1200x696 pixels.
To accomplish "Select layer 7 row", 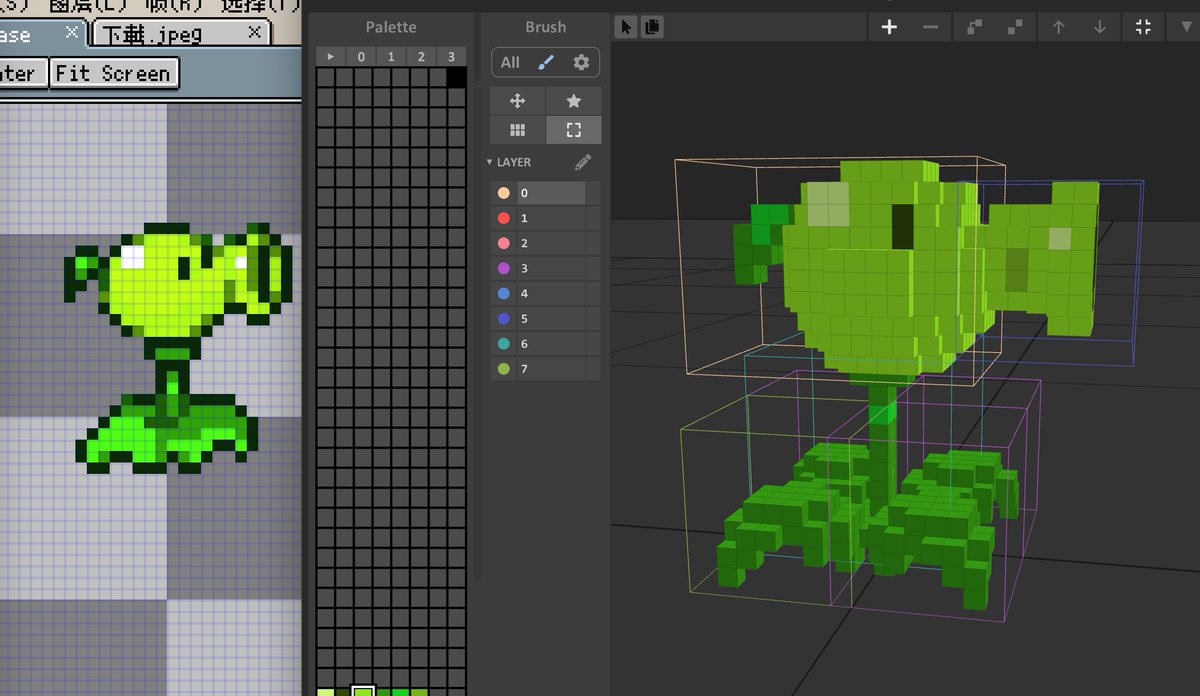I will [545, 369].
